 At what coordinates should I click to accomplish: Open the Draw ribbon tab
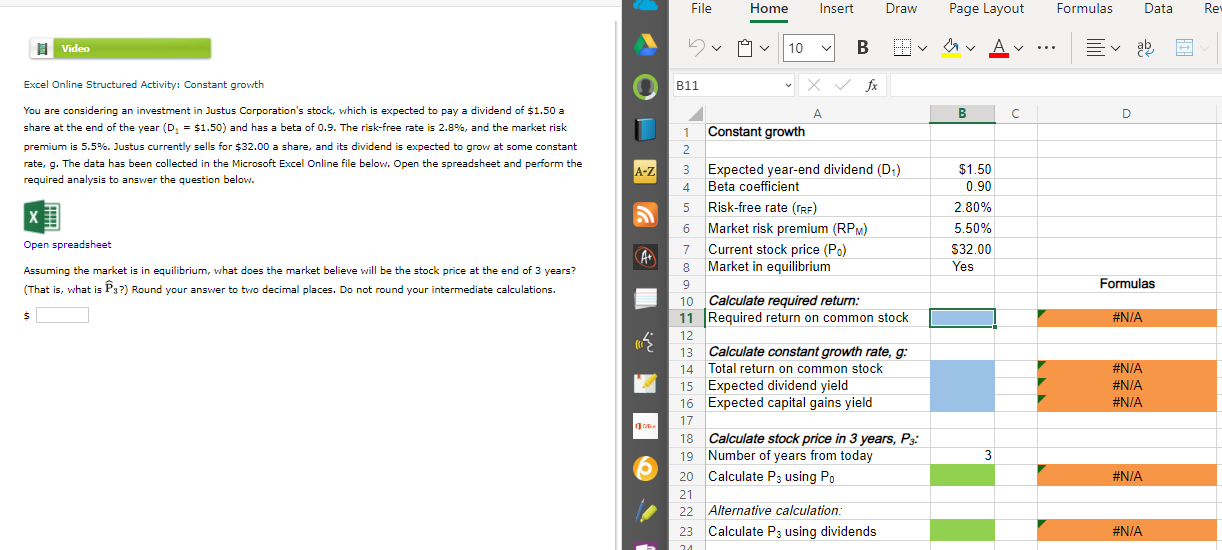(x=901, y=9)
